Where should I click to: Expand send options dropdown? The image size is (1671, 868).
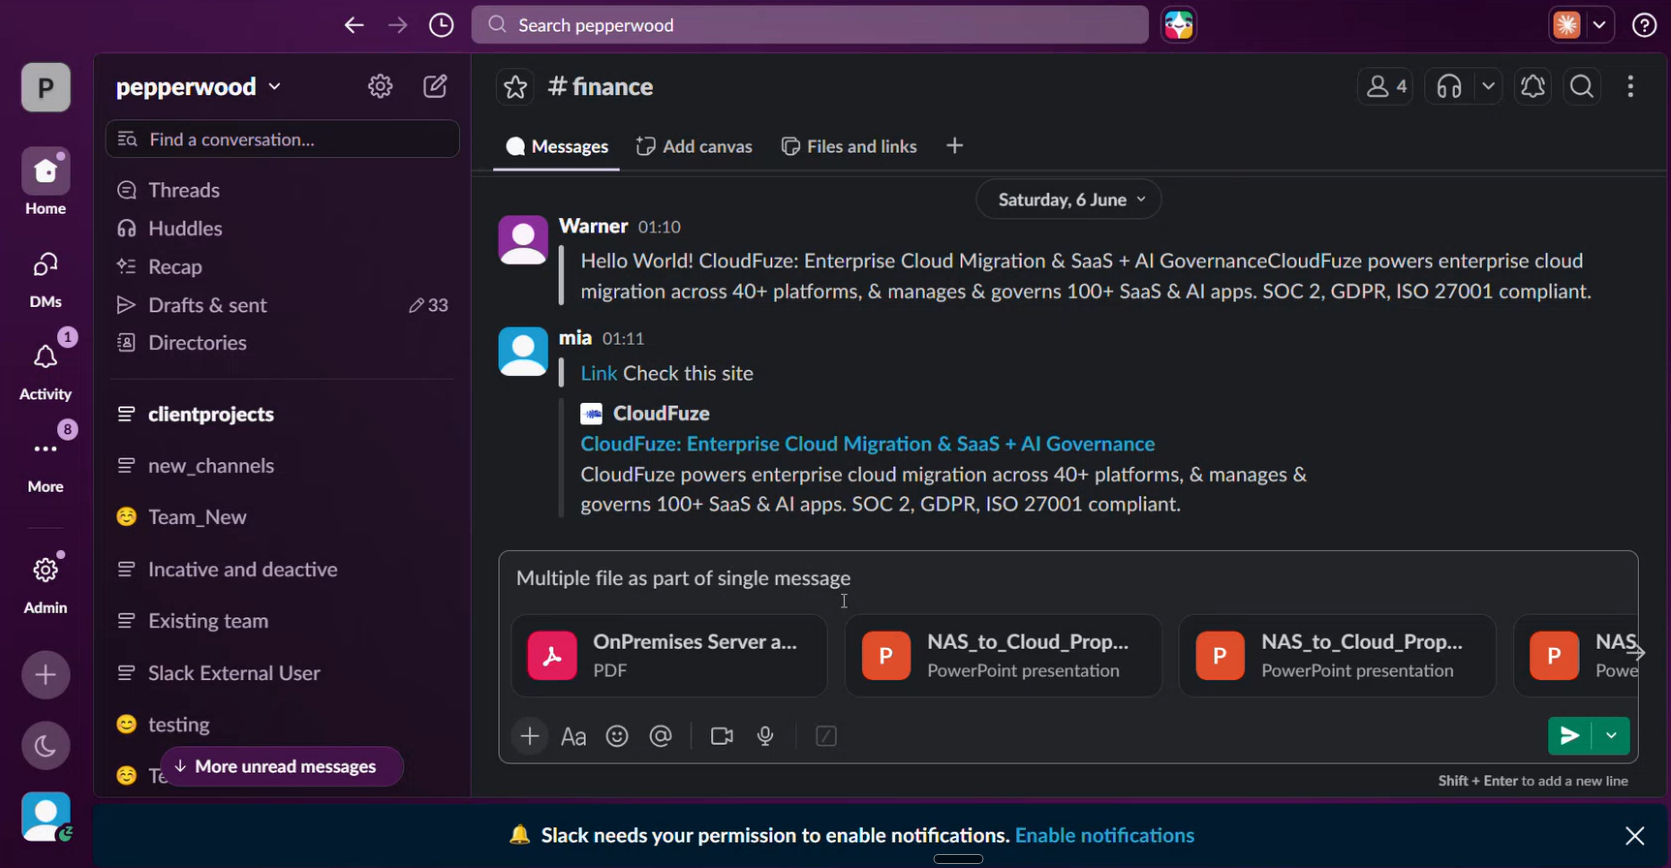coord(1611,736)
